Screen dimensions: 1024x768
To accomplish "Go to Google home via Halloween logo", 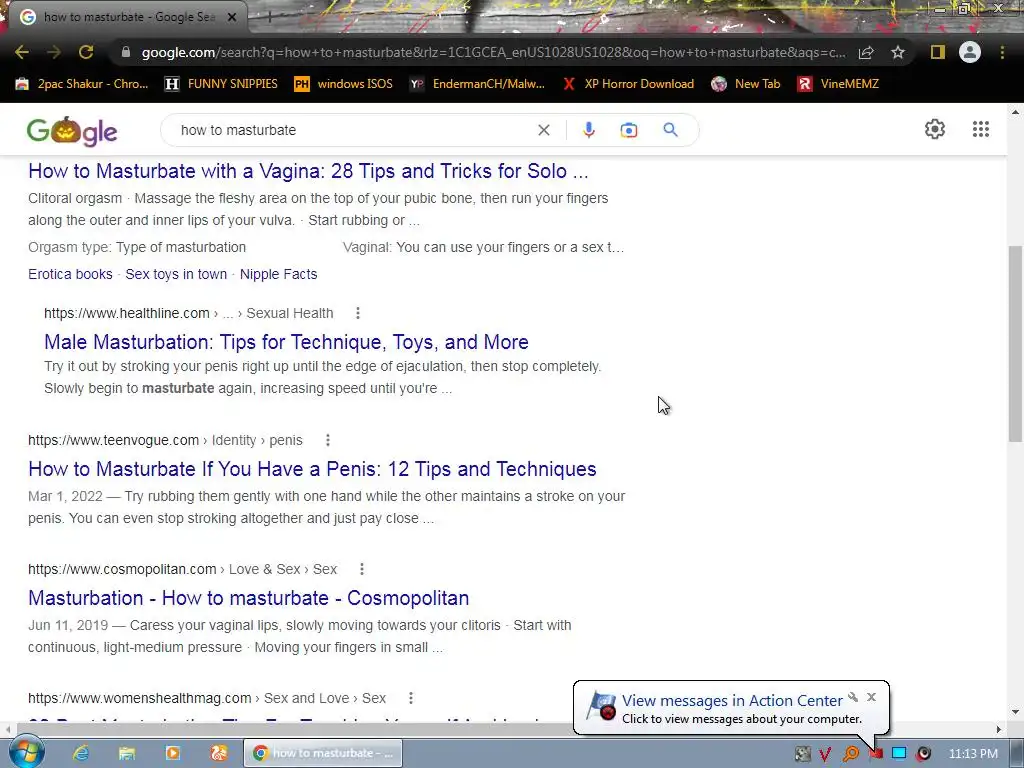I will tap(72, 131).
